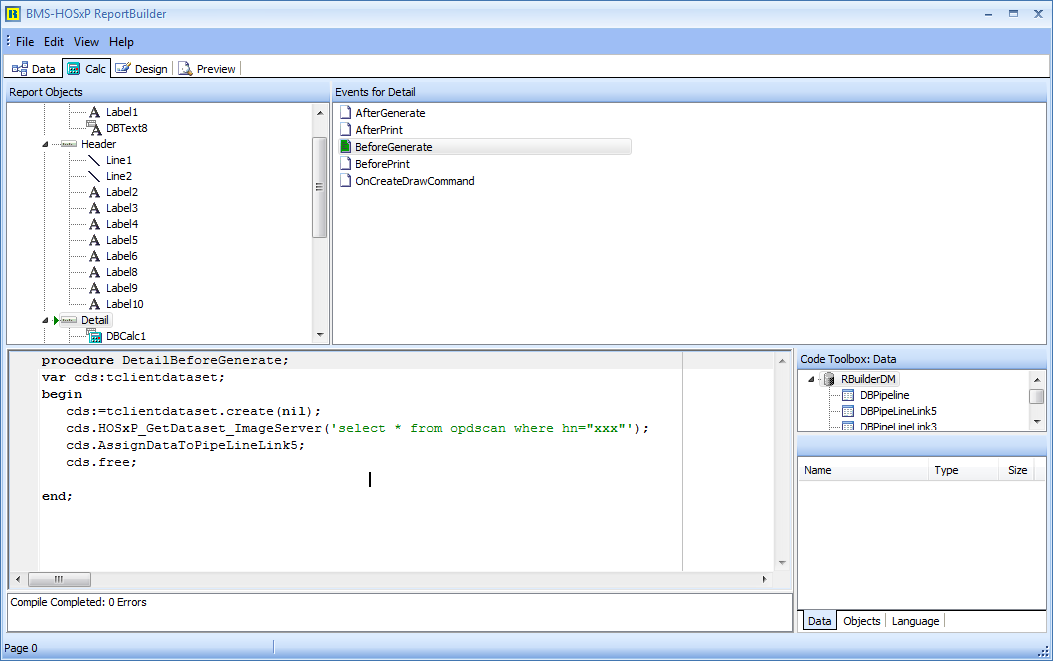Click the Label3 text icon

click(x=95, y=208)
